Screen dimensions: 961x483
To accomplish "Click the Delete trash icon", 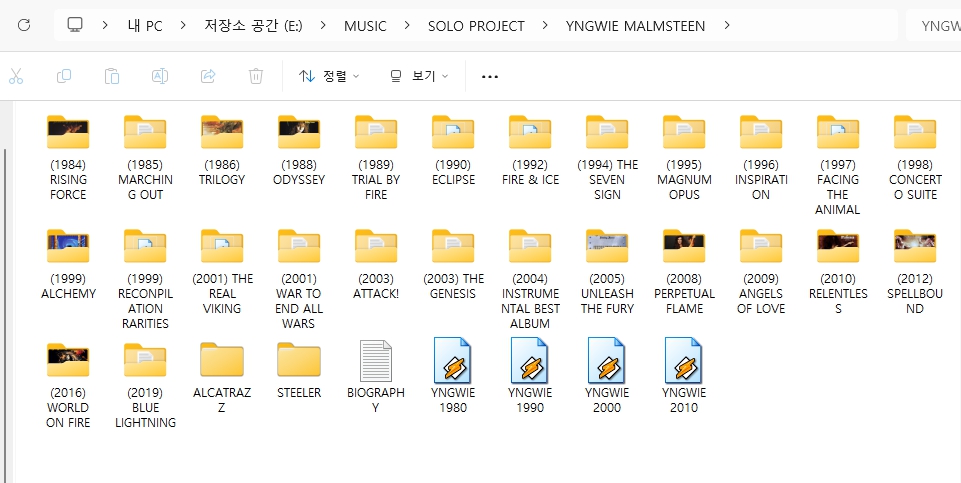I will click(256, 76).
